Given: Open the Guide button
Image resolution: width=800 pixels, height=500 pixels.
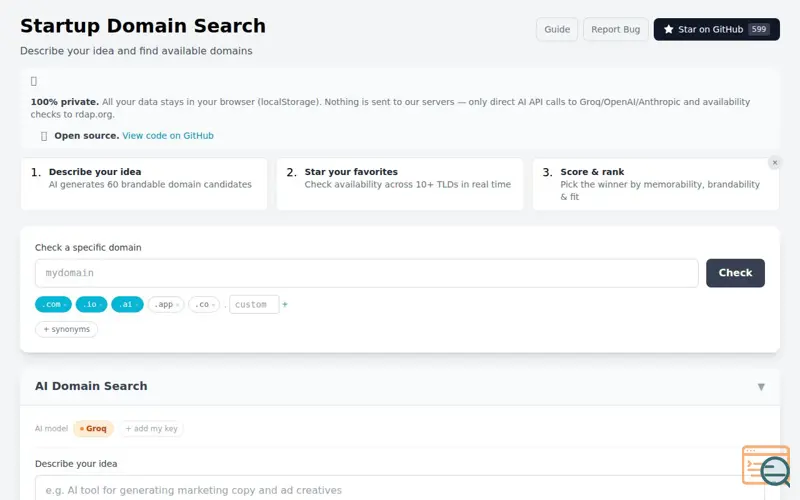Looking at the screenshot, I should (x=557, y=30).
